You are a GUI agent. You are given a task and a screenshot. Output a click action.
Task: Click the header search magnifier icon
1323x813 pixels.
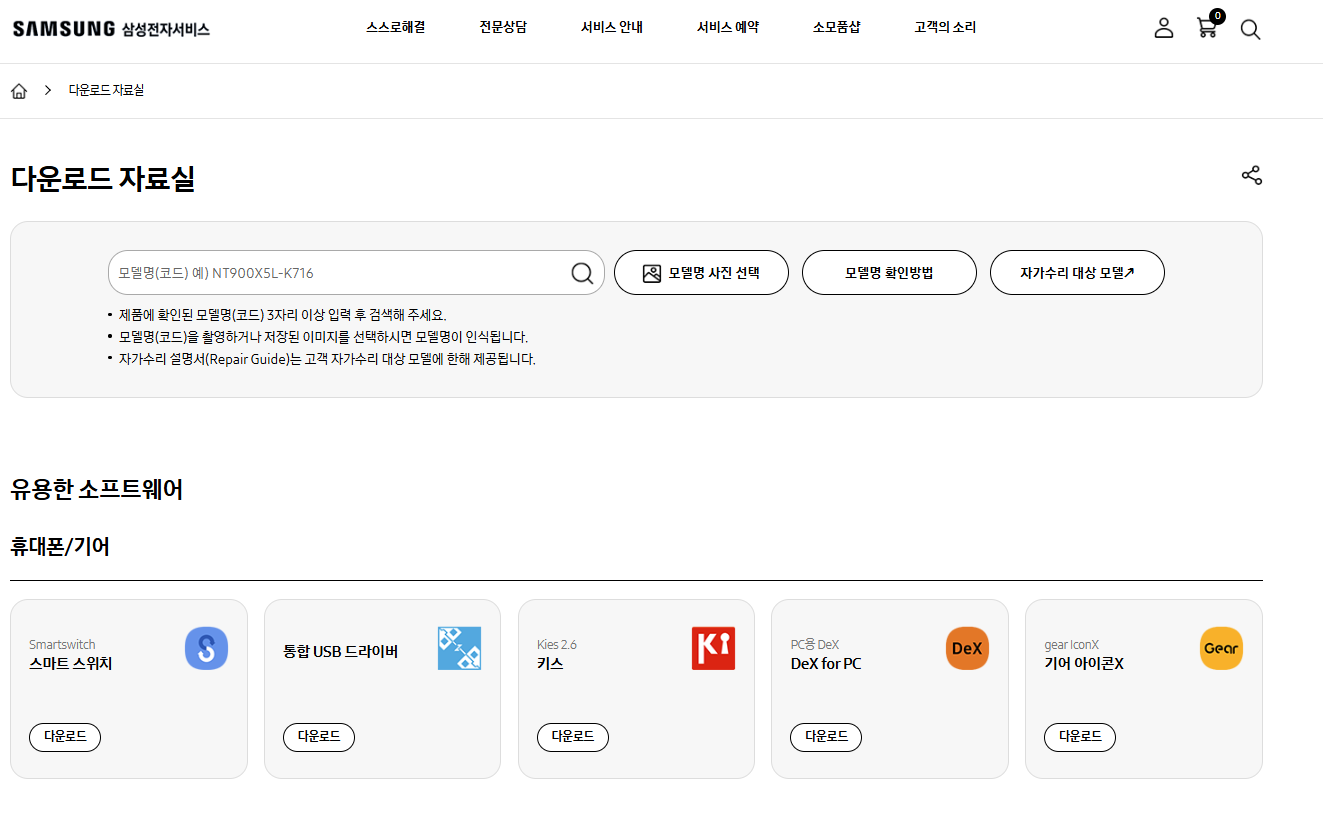[x=1250, y=29]
